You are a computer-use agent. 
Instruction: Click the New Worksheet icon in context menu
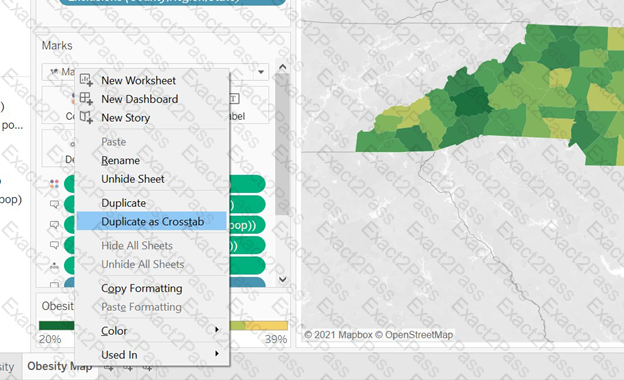pos(86,80)
